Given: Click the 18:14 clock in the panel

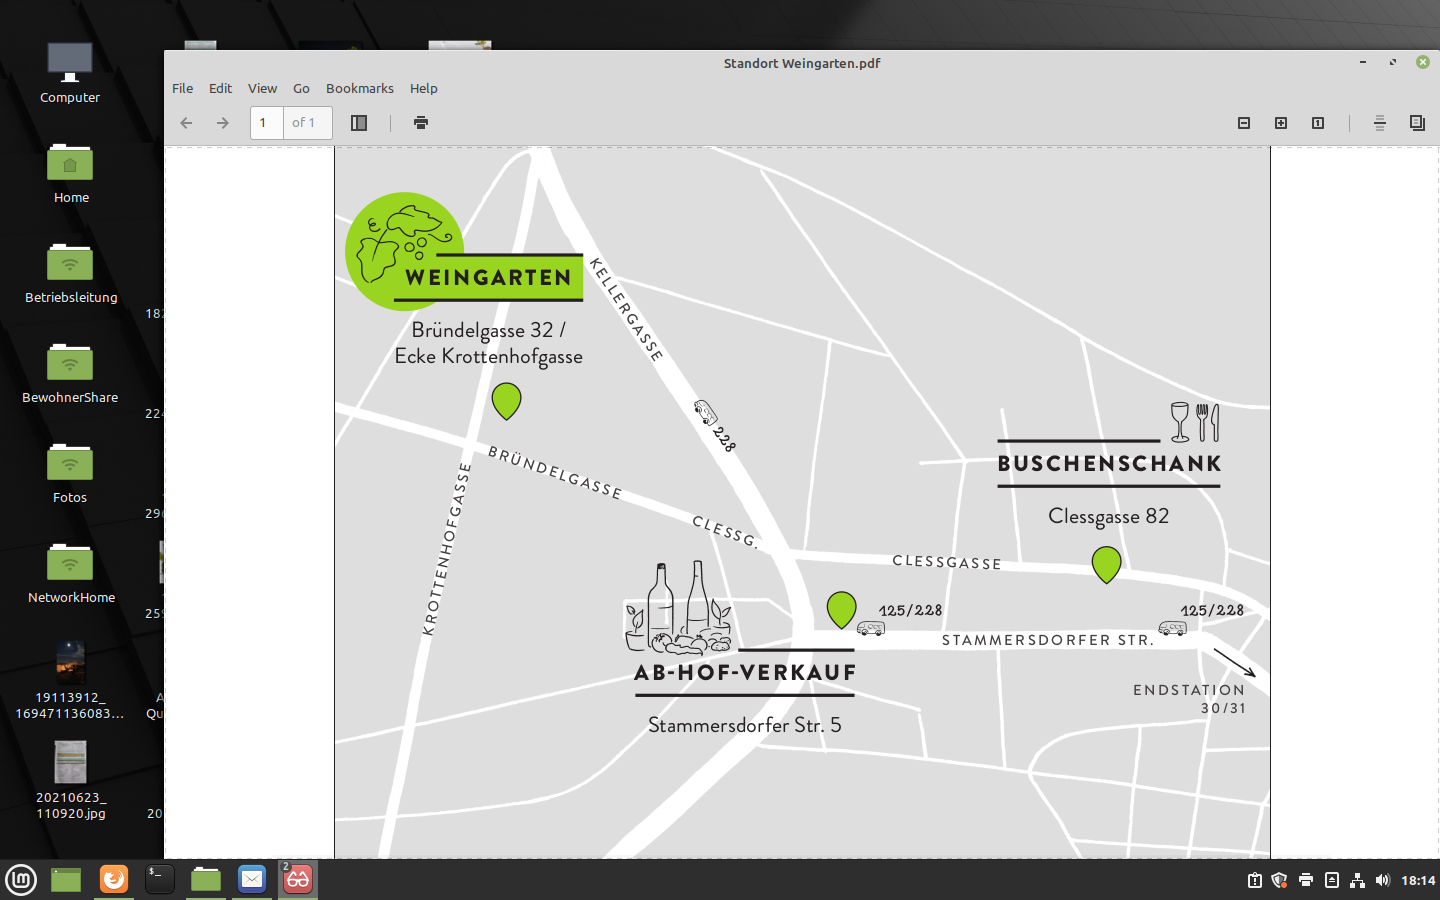Looking at the screenshot, I should (1417, 880).
